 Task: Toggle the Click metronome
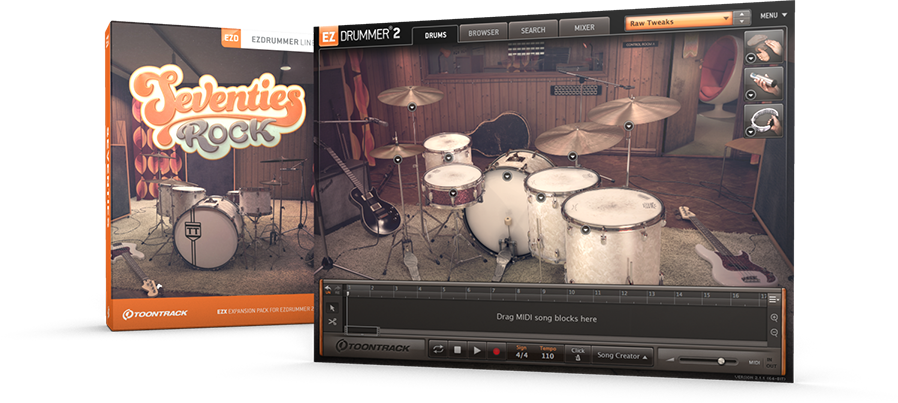pyautogui.click(x=577, y=354)
